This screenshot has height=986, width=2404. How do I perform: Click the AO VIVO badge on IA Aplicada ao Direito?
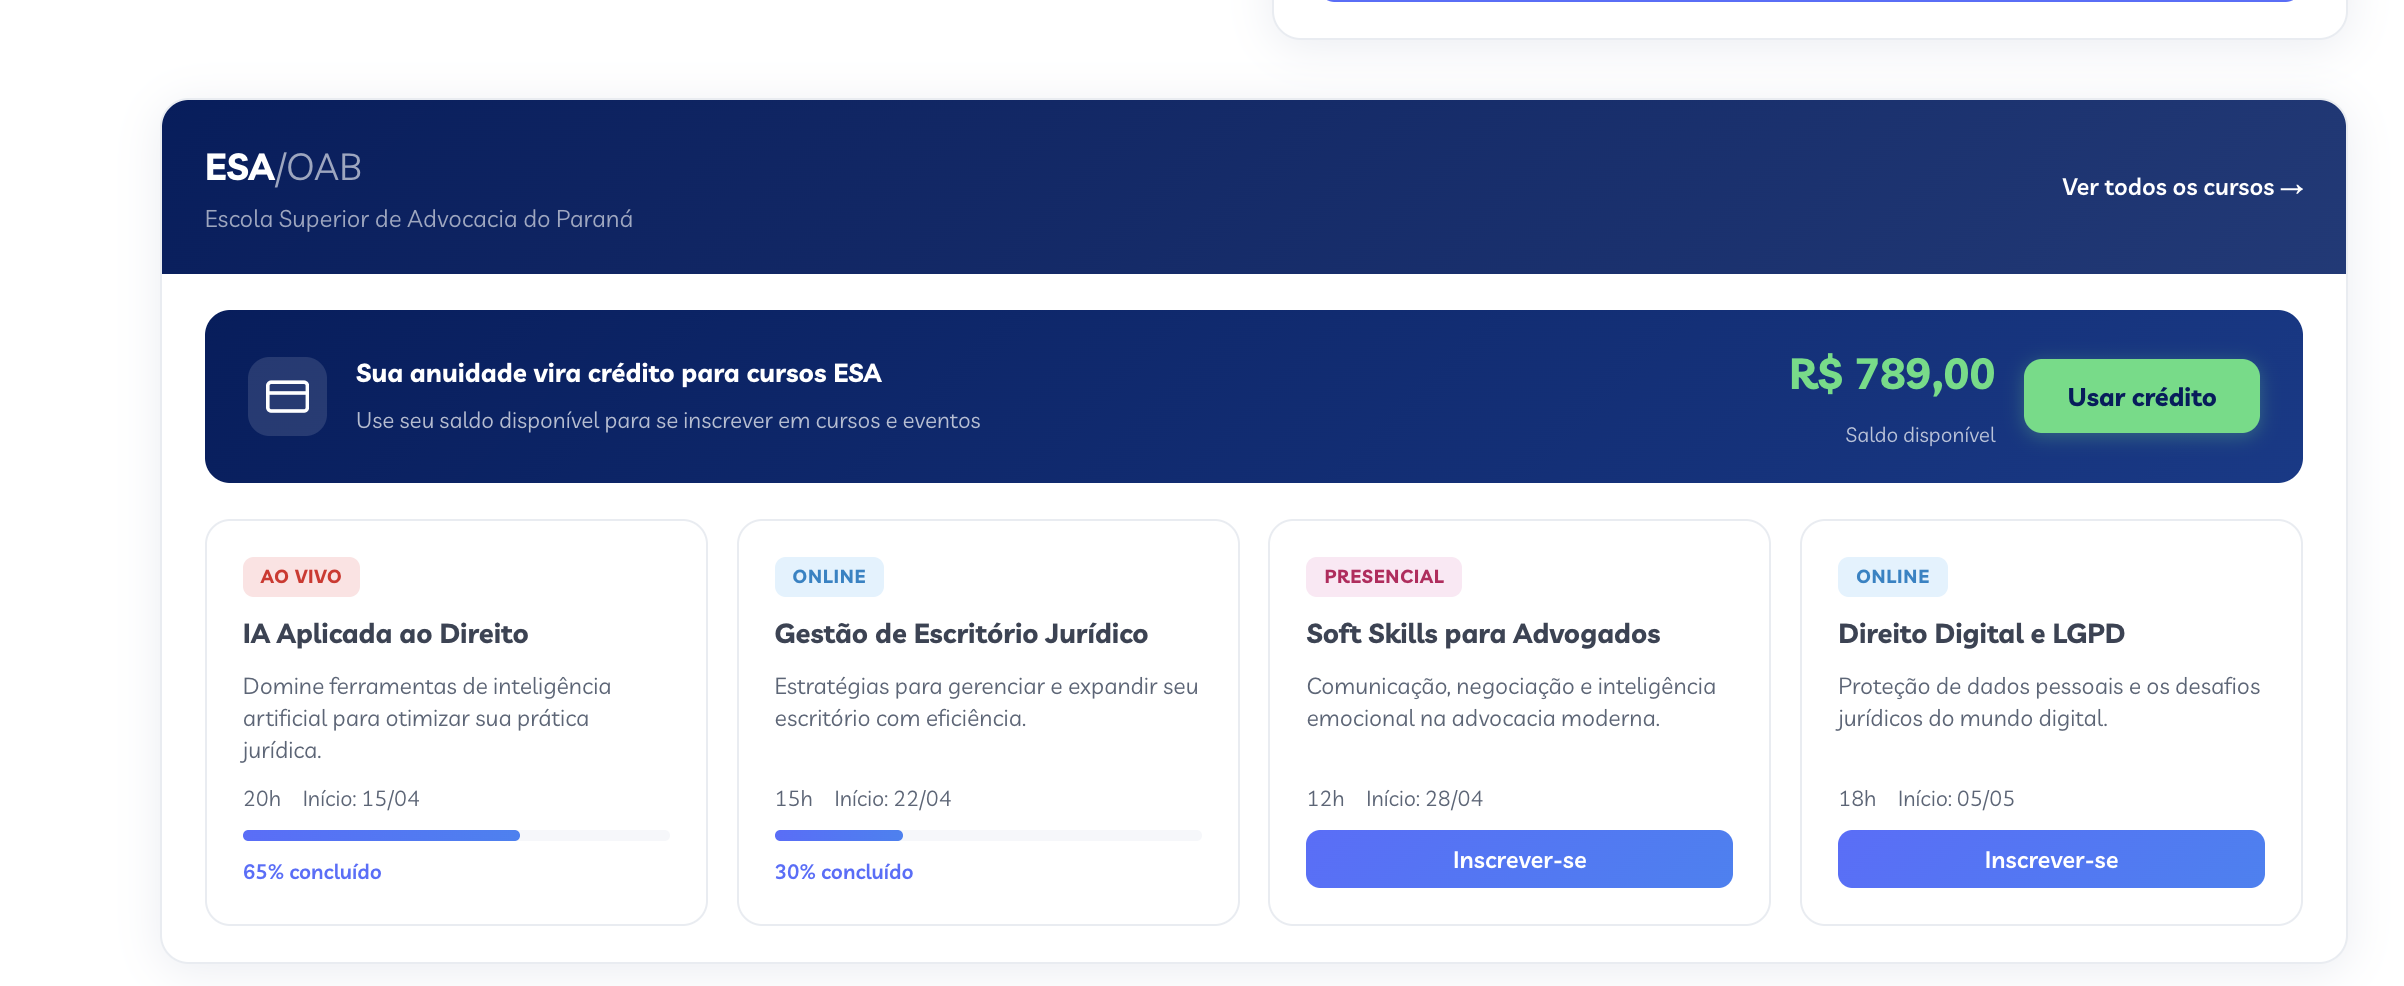point(302,576)
